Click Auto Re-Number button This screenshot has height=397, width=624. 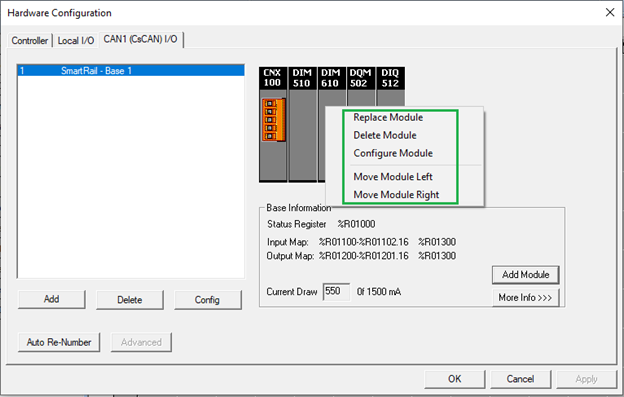coord(59,342)
